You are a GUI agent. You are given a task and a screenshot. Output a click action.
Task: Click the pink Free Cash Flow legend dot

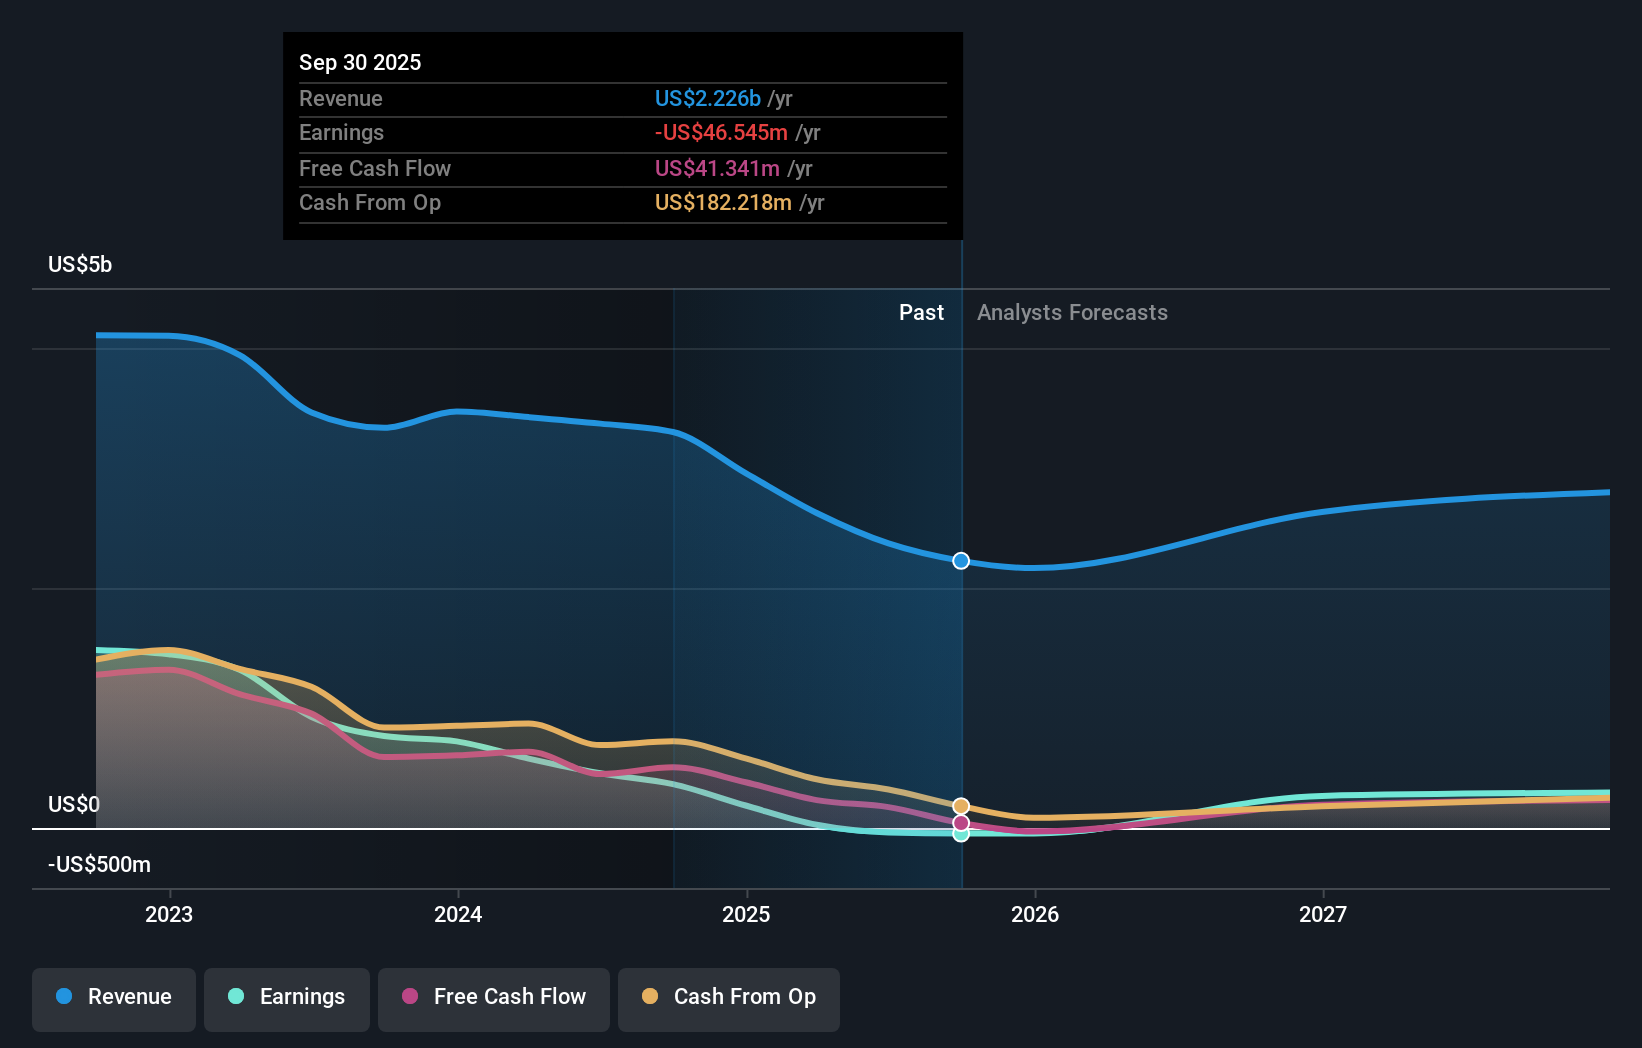[408, 997]
